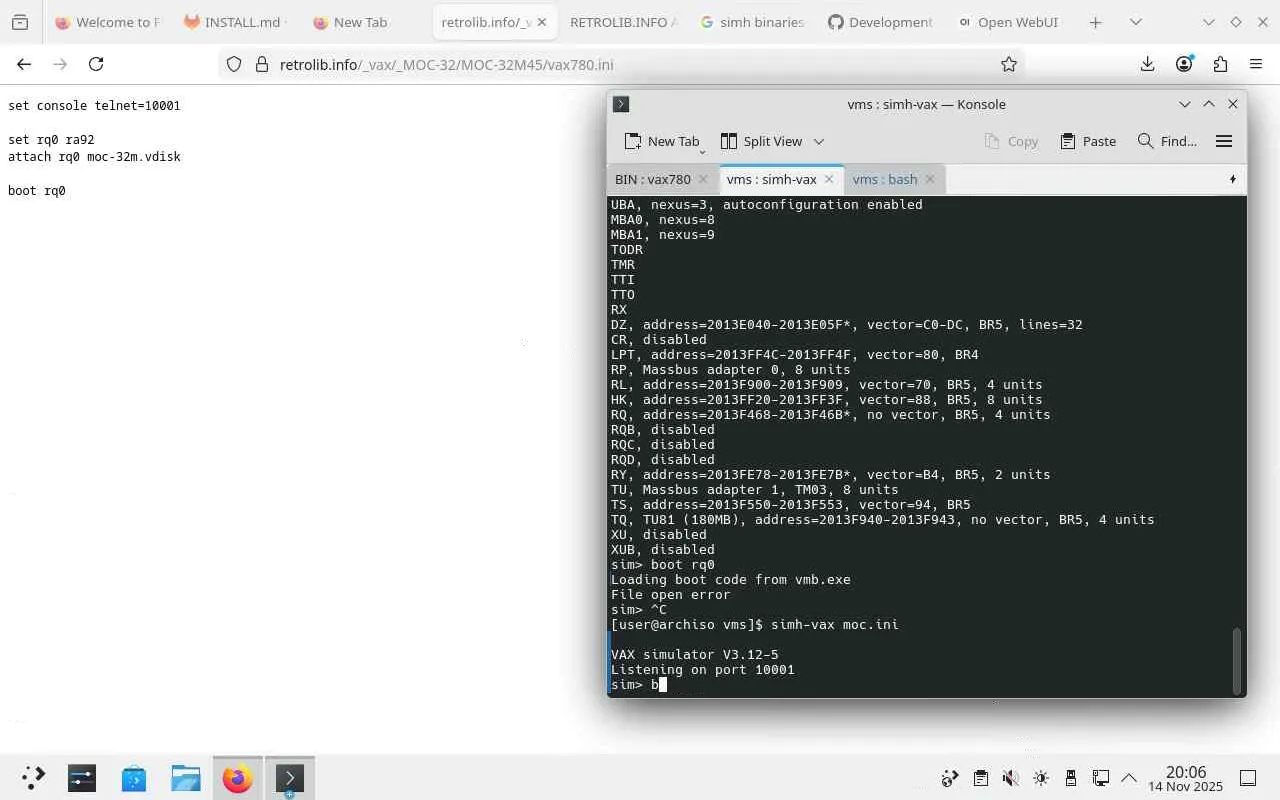The height and width of the screenshot is (800, 1280).
Task: Open display brightness tray icon
Action: (1040, 778)
